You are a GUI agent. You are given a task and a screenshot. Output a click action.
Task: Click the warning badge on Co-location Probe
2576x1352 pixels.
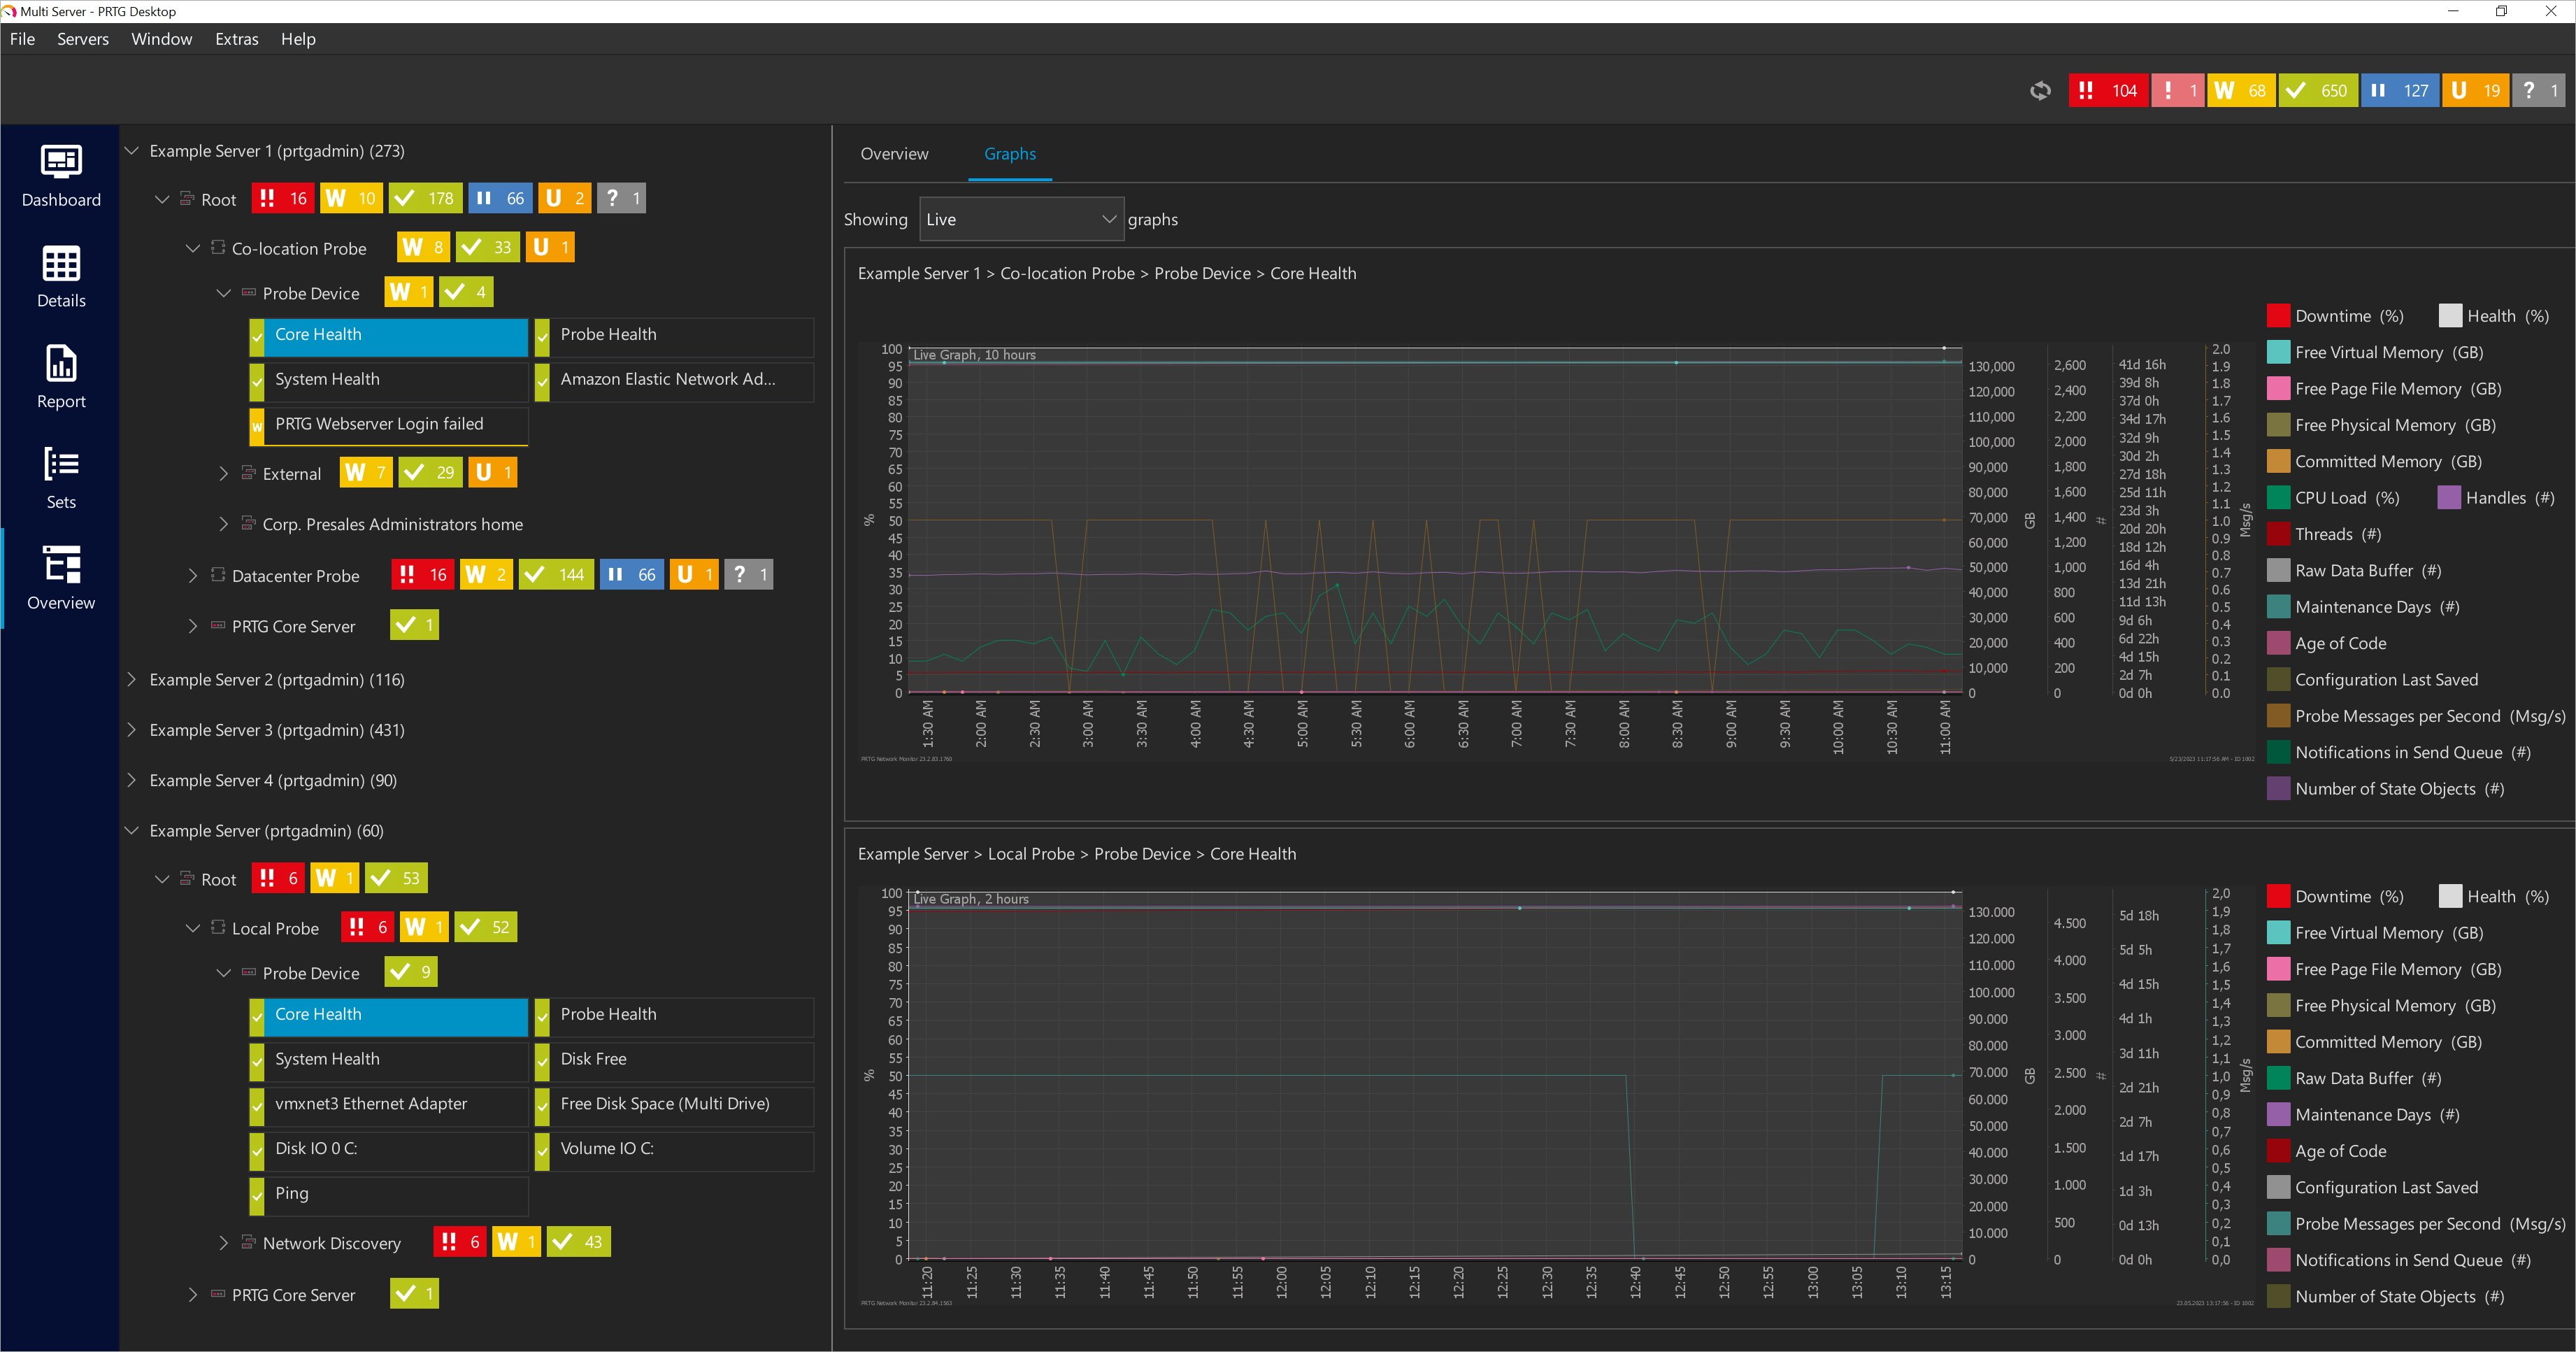point(422,247)
